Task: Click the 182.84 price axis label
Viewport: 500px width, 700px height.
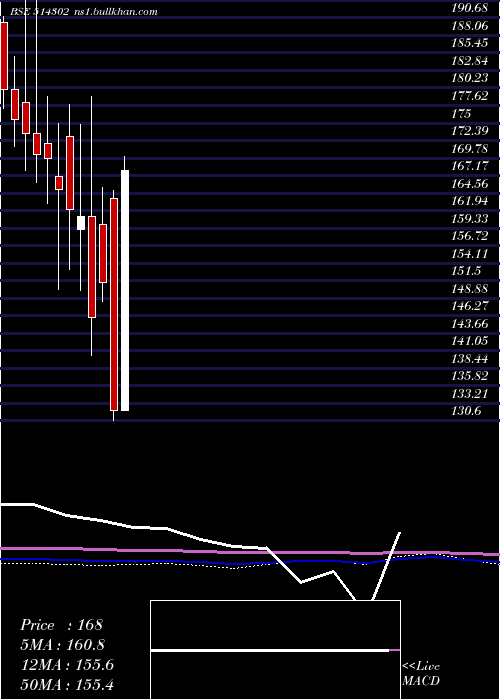Action: point(470,61)
